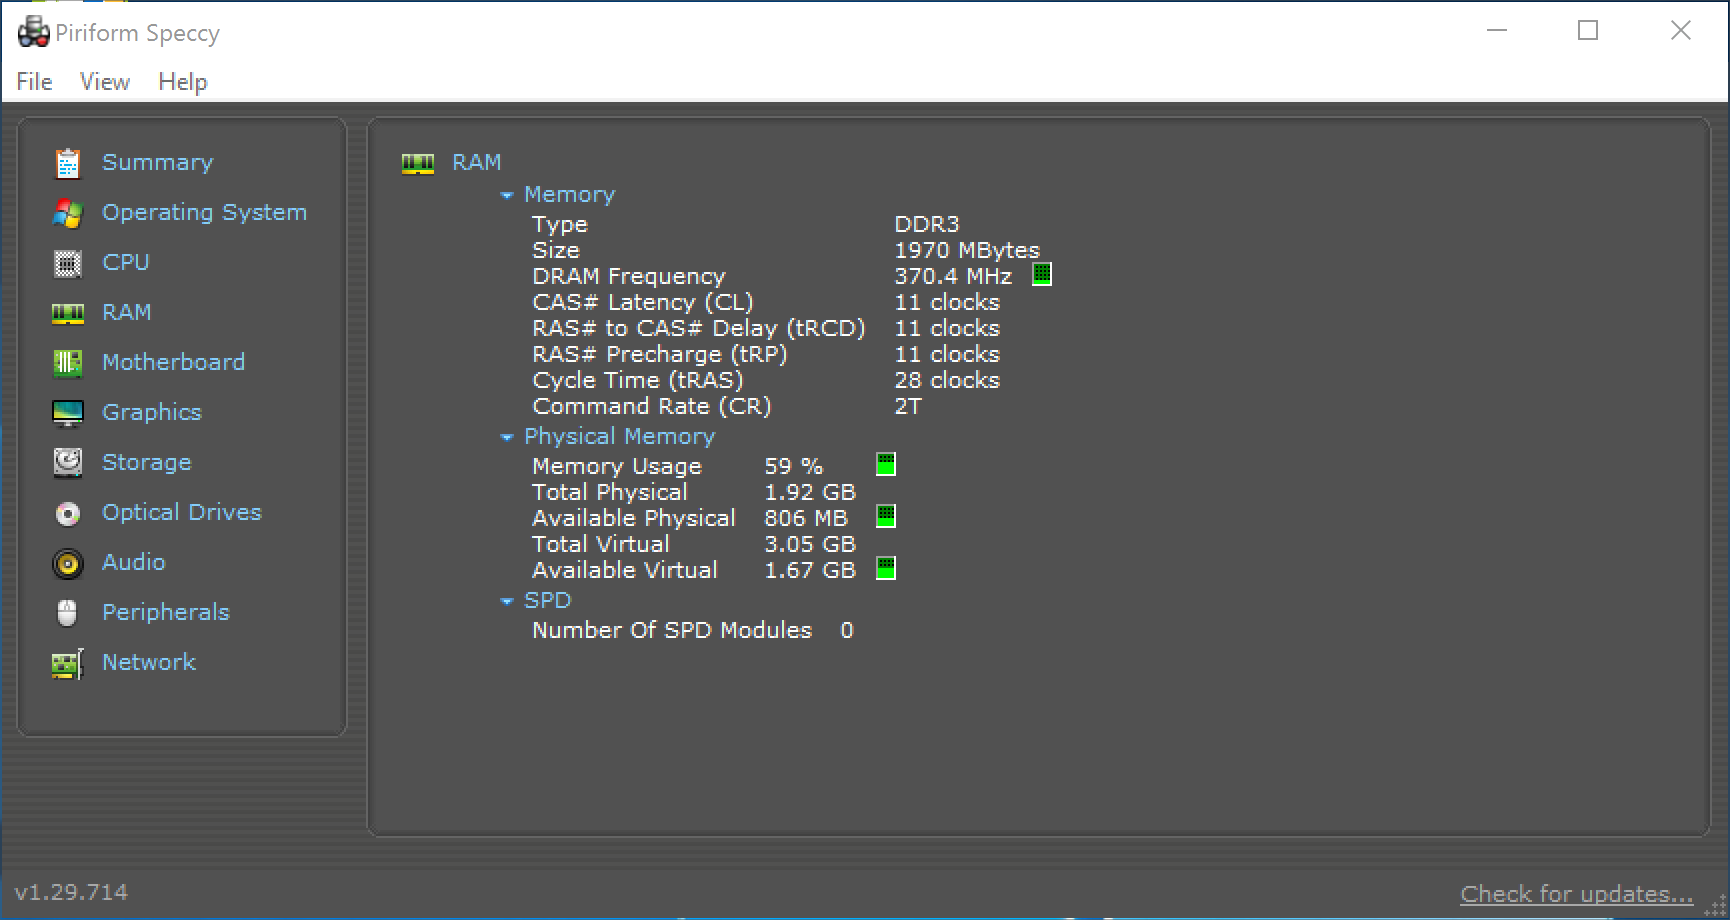Screen dimensions: 1730x920
Task: Open the View menu
Action: point(105,82)
